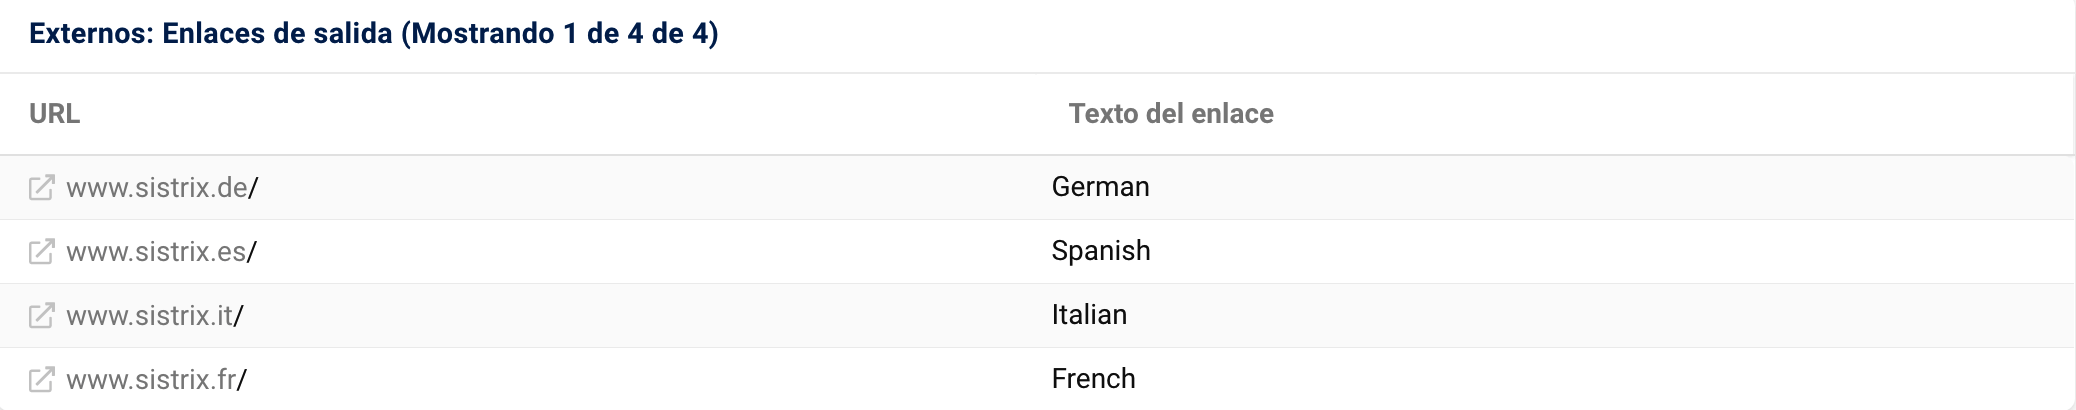The height and width of the screenshot is (410, 2076).
Task: Click the '(Mostrando 1 de 4 de 4)' count text
Action: 559,34
